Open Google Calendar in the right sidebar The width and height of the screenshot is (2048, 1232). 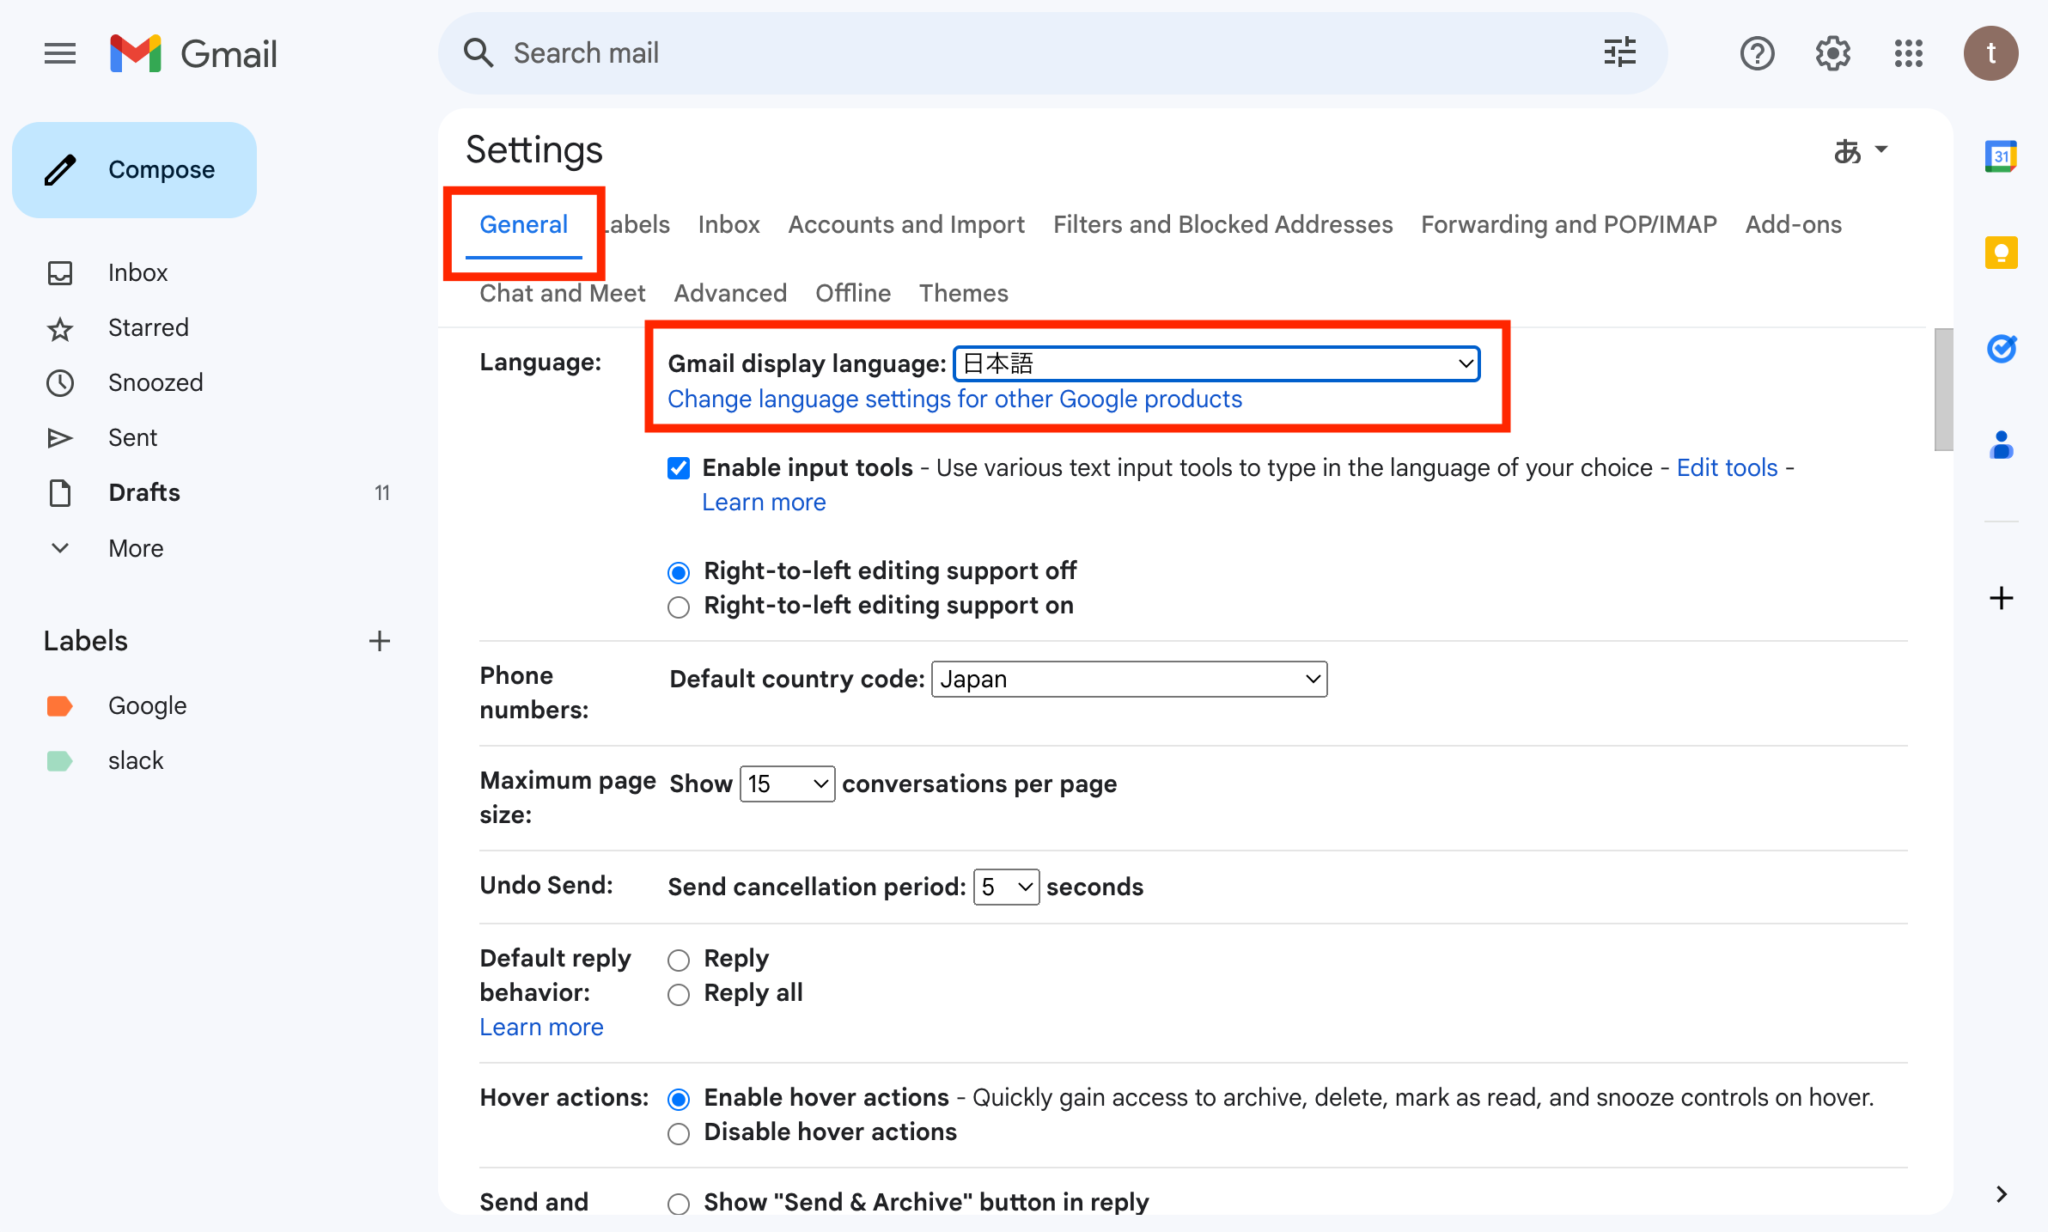tap(2001, 156)
